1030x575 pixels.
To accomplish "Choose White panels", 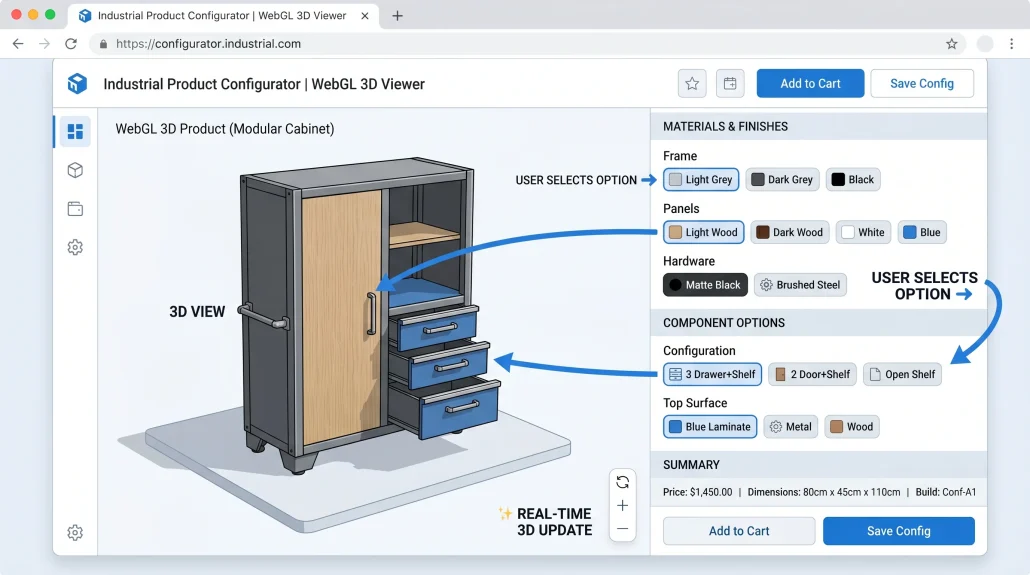I will click(863, 232).
